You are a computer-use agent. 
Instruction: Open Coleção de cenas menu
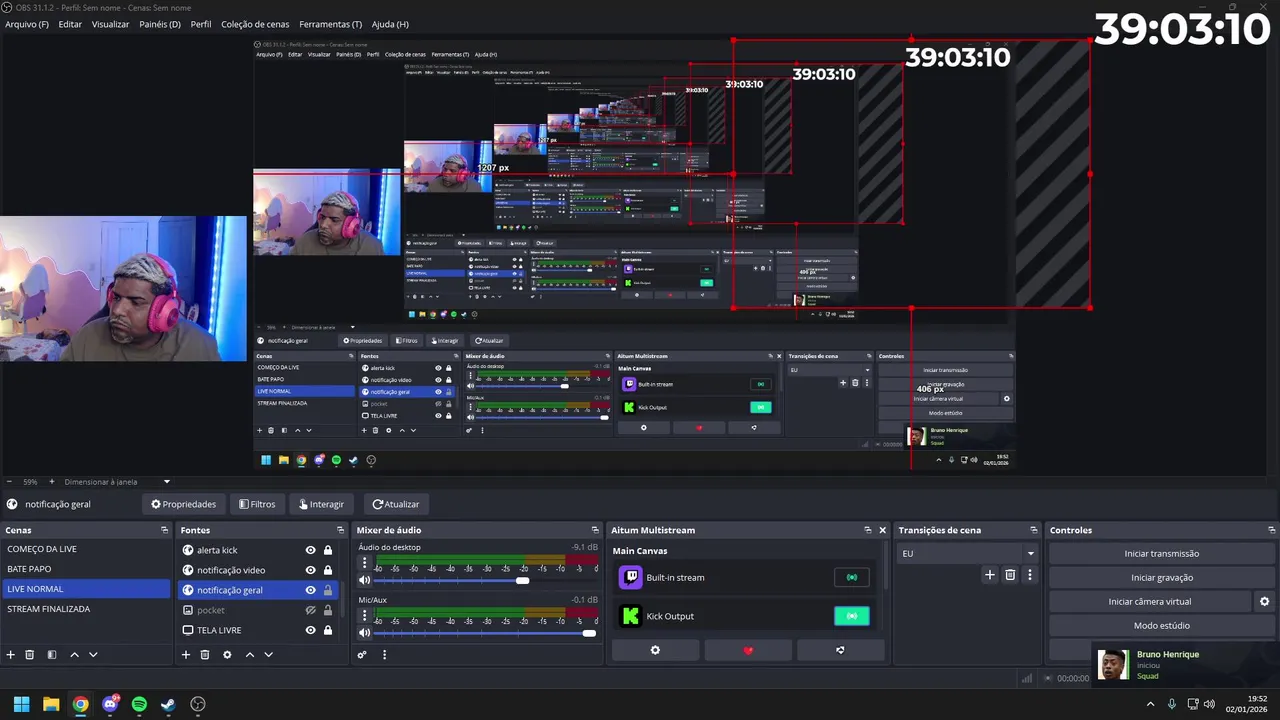pyautogui.click(x=255, y=24)
